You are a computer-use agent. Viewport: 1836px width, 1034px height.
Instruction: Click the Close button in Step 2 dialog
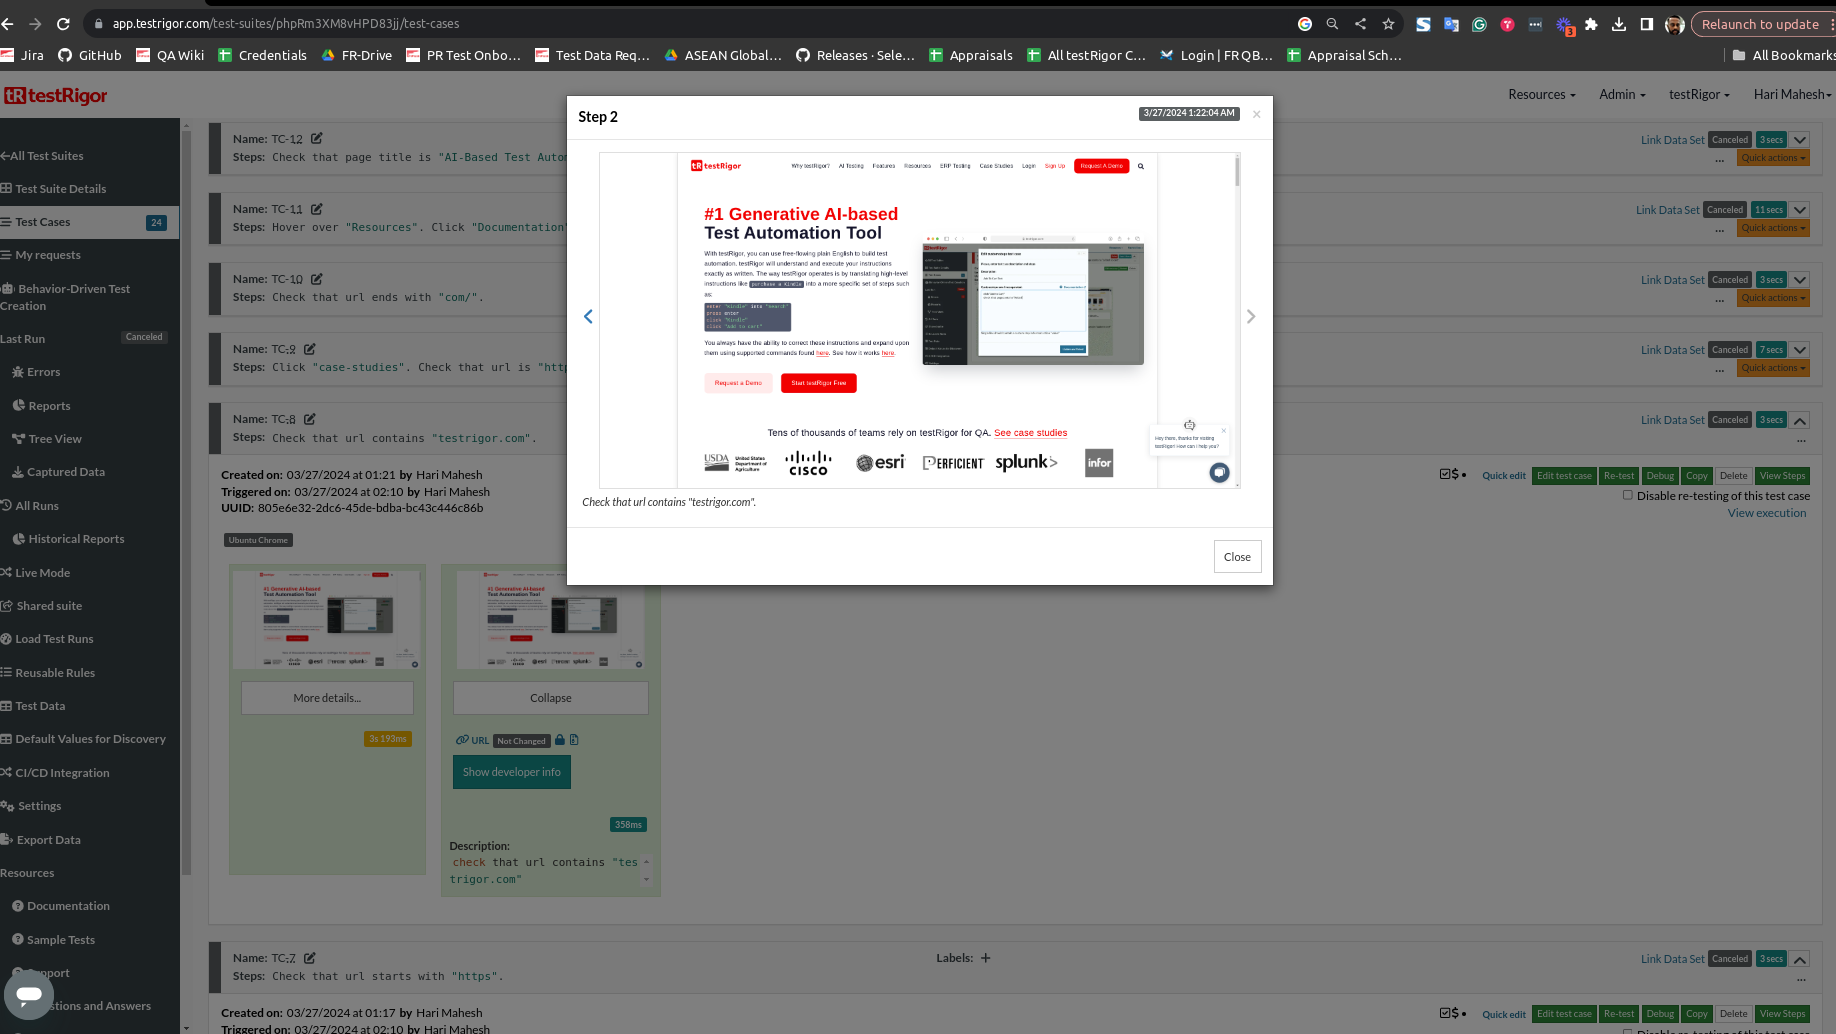click(x=1237, y=557)
